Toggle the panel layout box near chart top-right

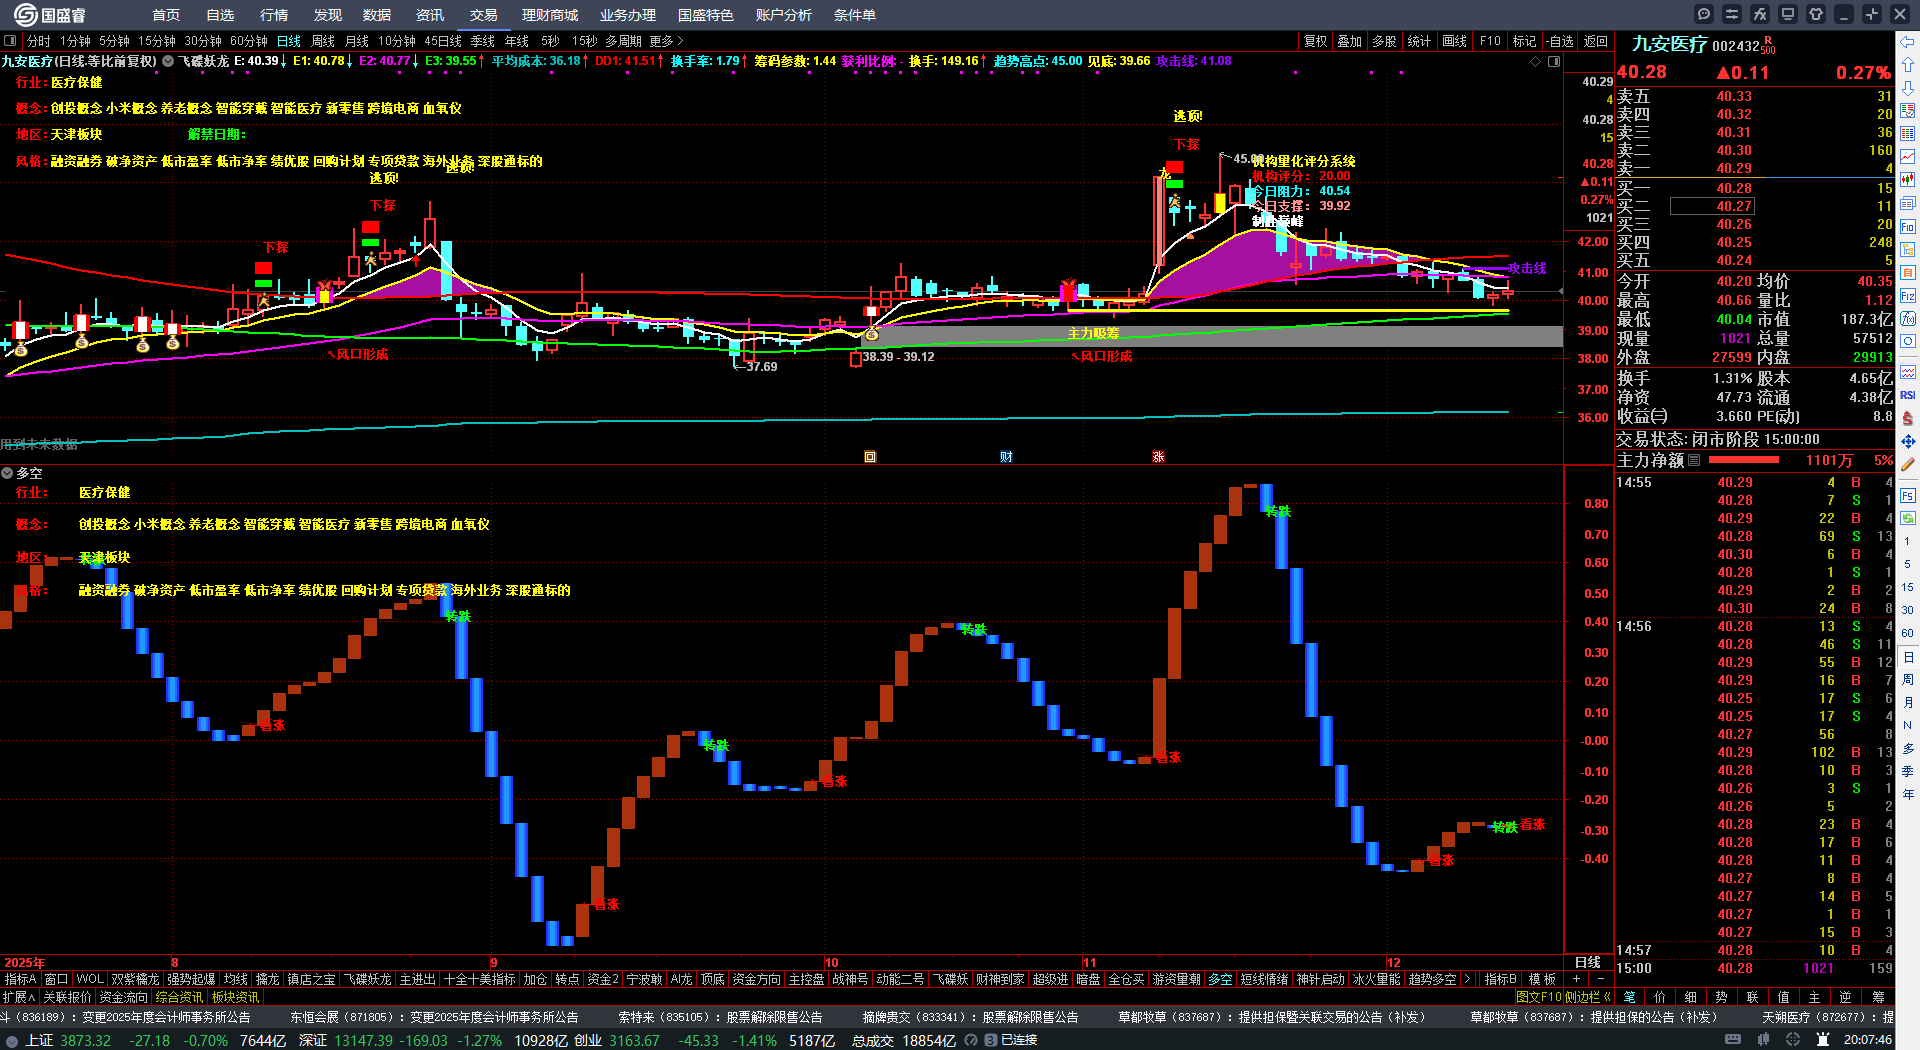[x=1554, y=61]
